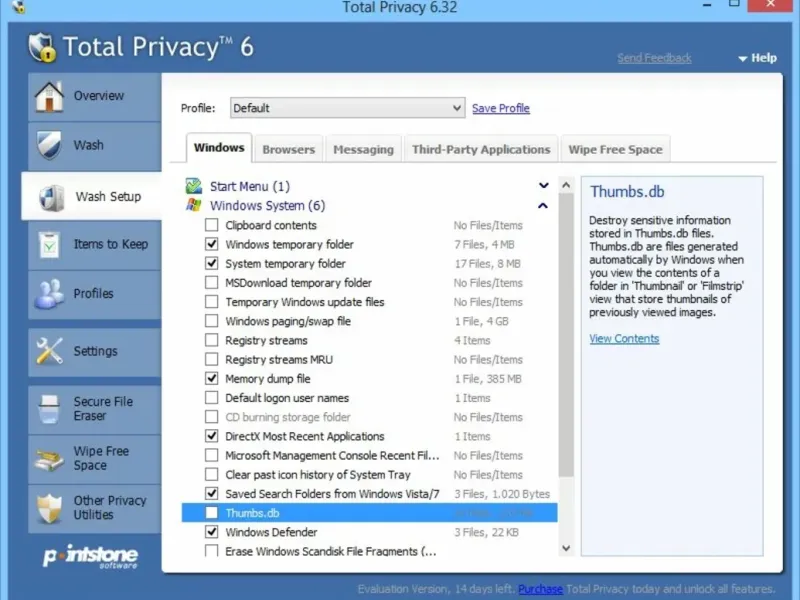
Task: Check CD burning storage folder checkbox
Action: 211,417
